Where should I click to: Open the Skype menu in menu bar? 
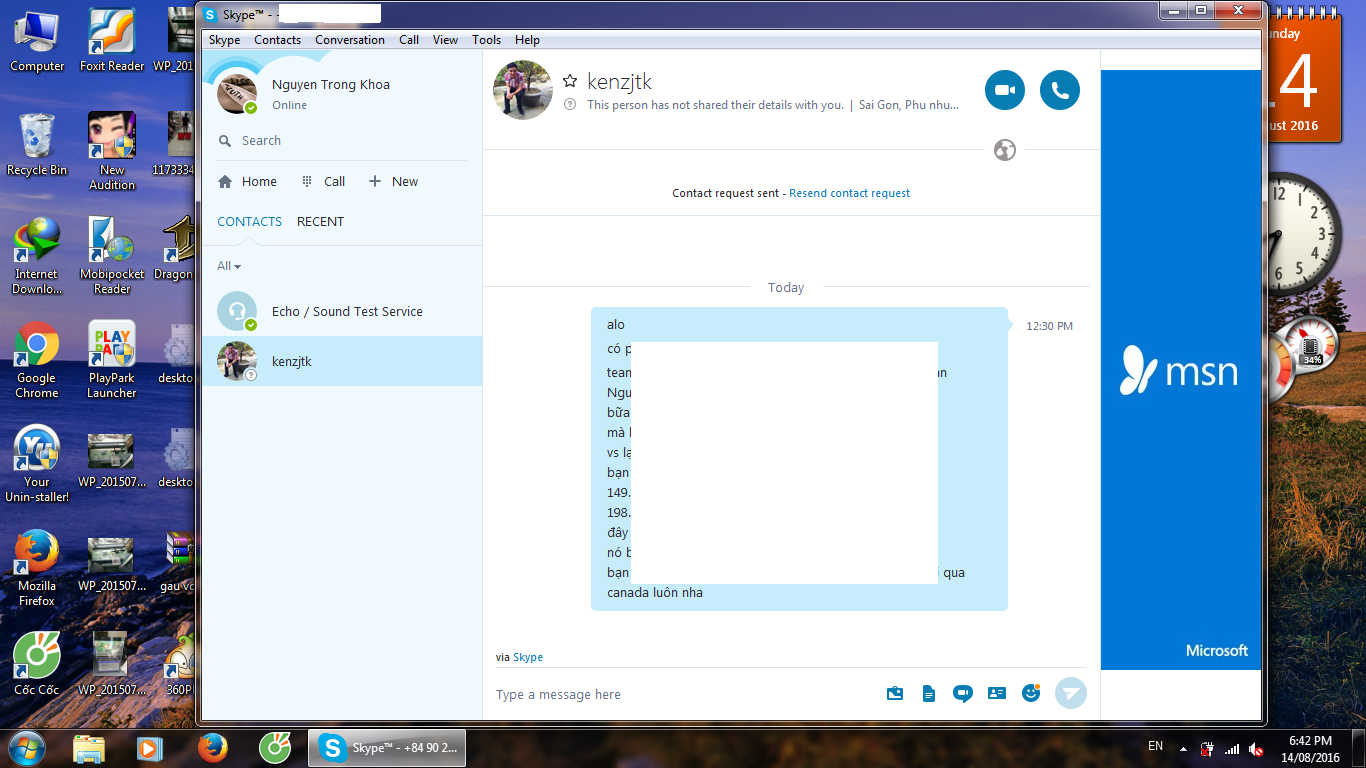[x=224, y=40]
